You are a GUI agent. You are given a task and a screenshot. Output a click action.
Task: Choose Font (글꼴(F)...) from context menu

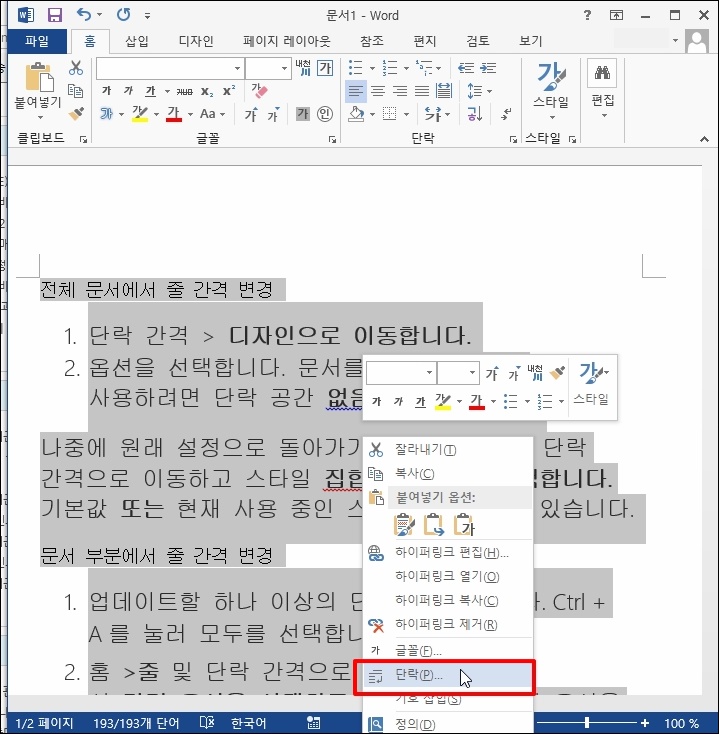click(448, 651)
